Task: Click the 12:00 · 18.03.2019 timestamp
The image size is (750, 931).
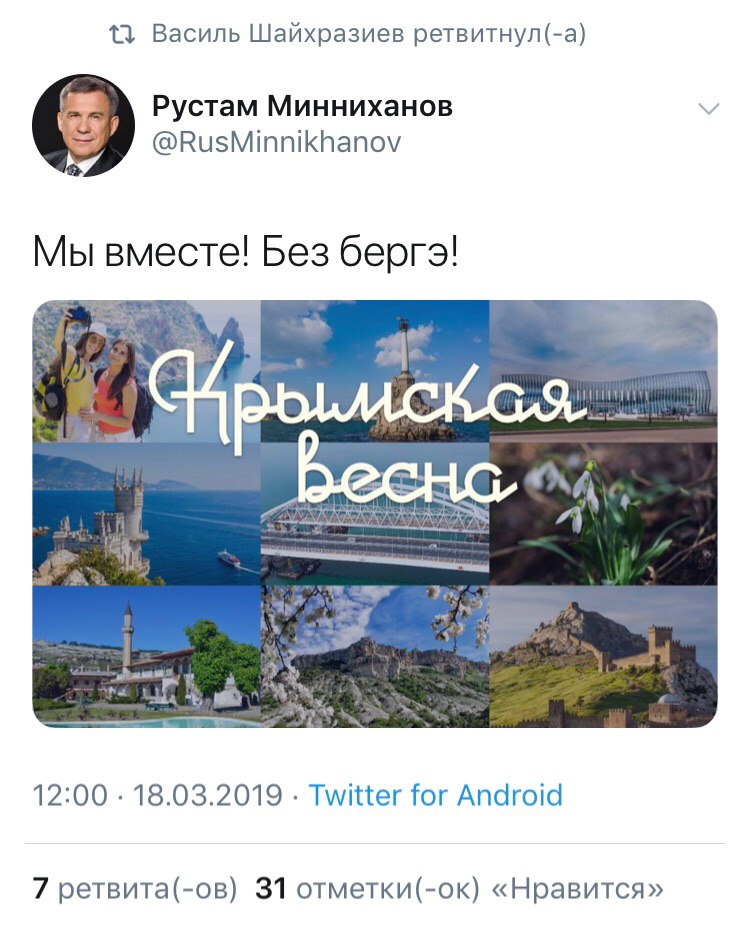Action: 157,795
